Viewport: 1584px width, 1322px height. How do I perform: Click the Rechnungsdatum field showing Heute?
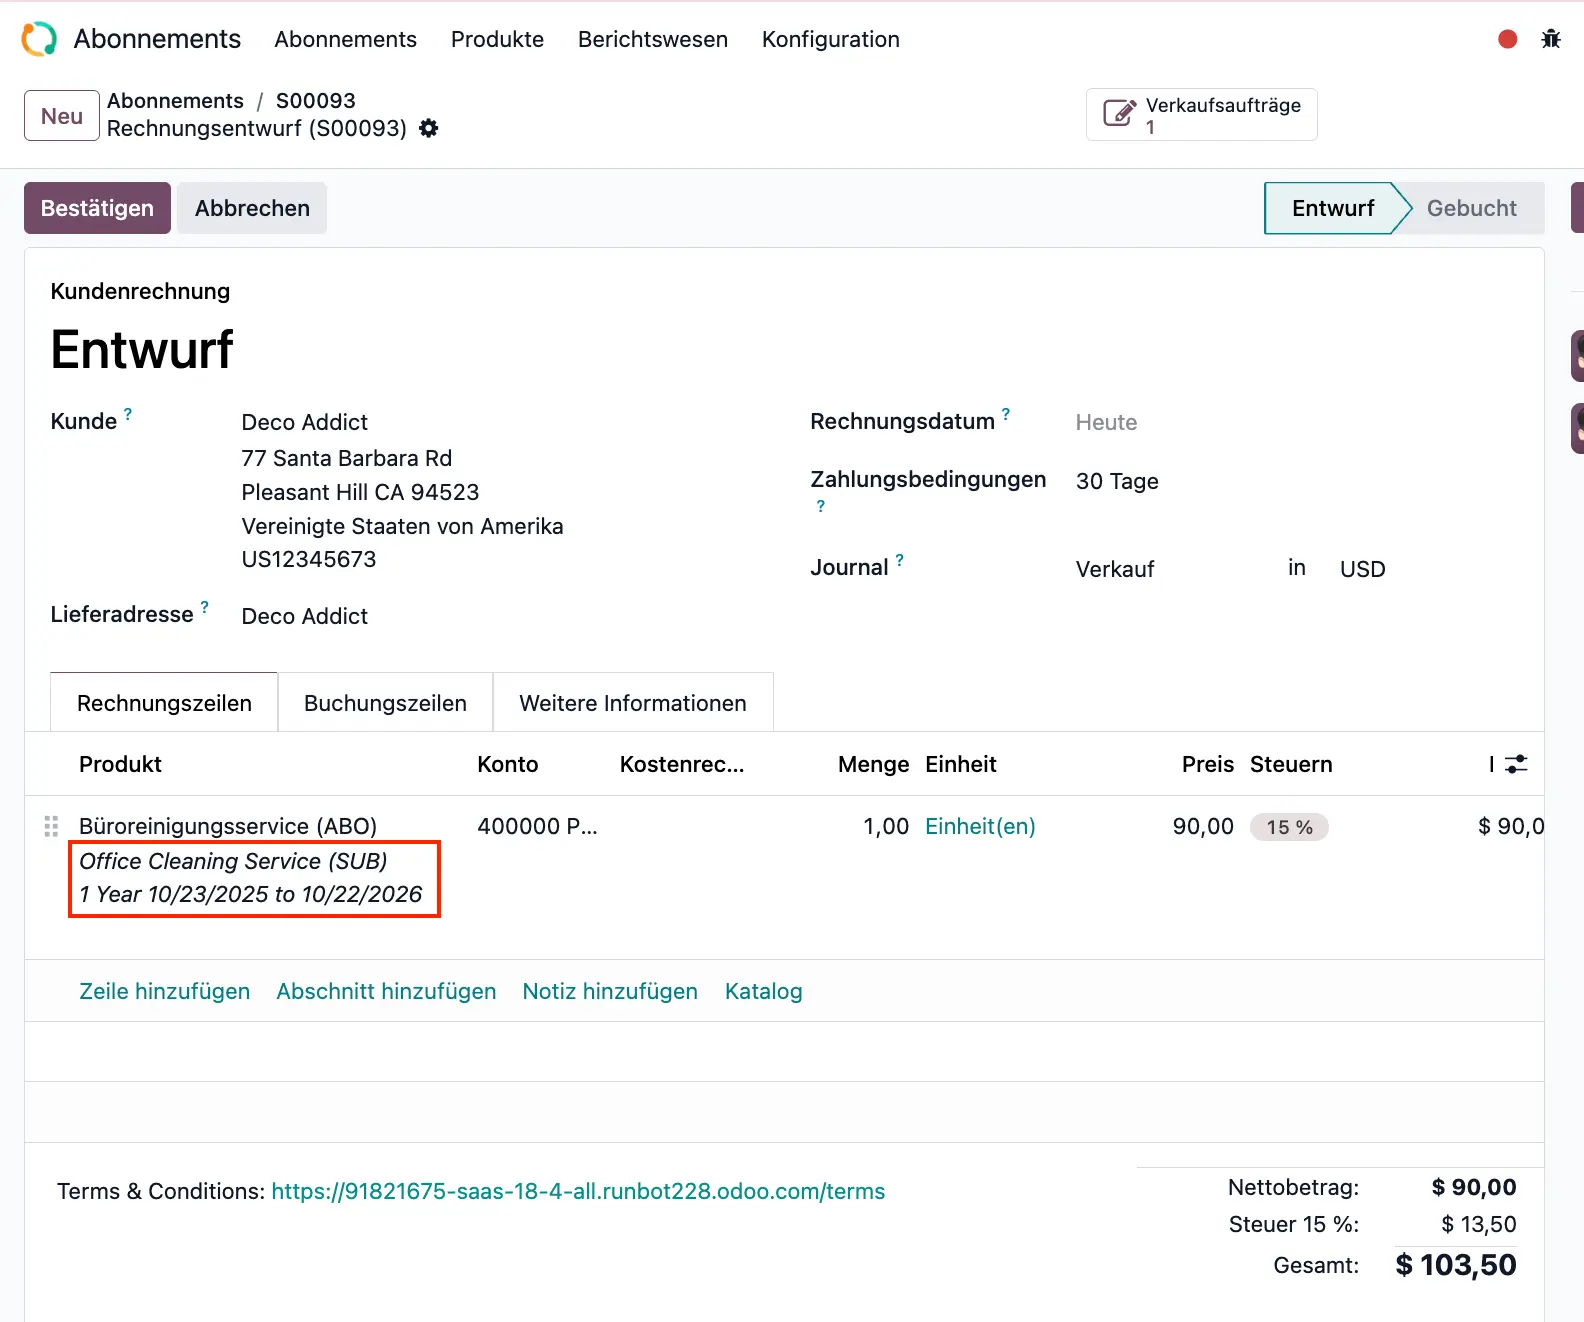[1106, 423]
